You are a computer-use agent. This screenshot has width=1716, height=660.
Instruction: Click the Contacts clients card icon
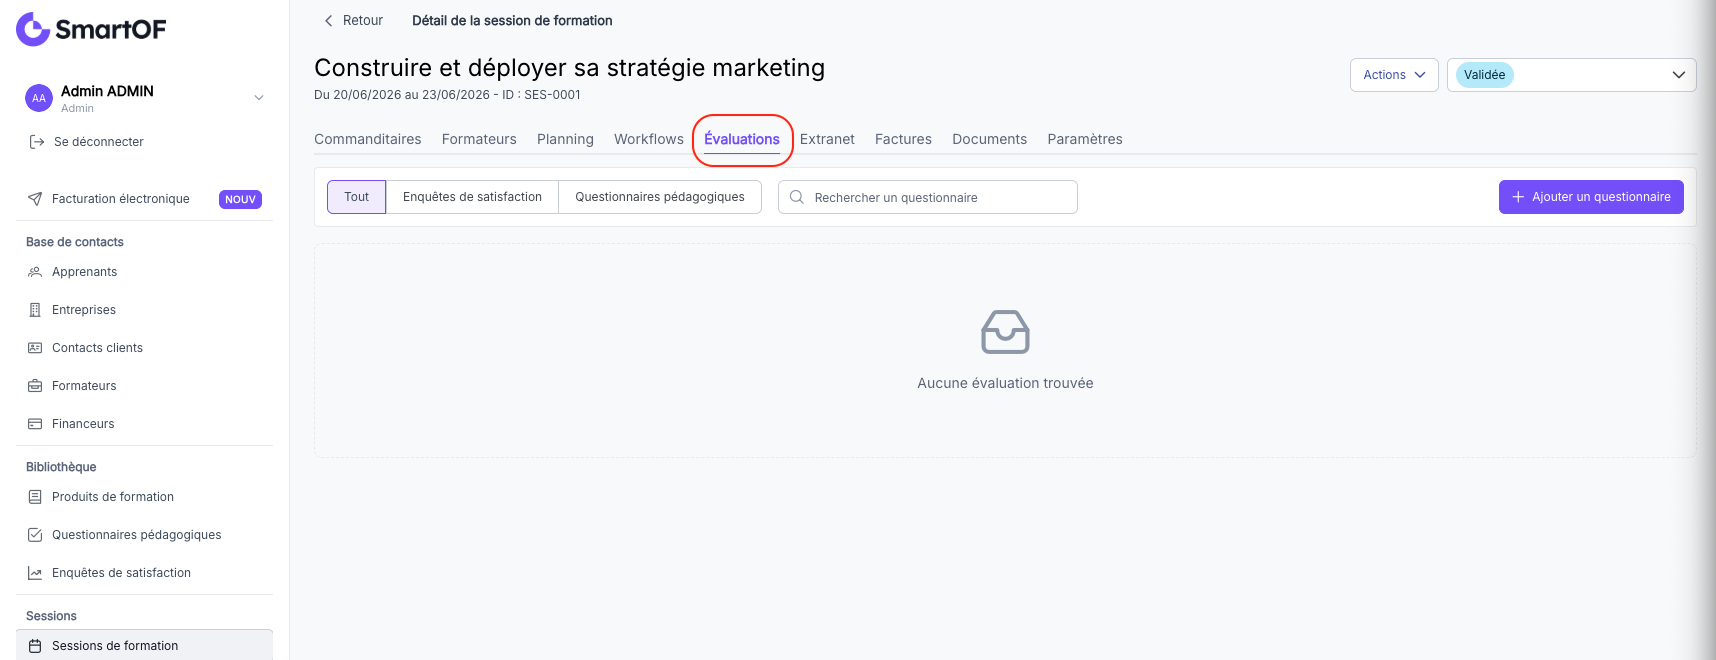(x=35, y=348)
